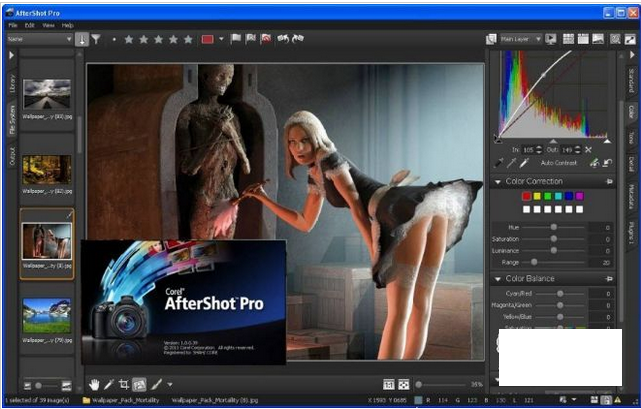Screen dimensions: 641x409
Task: Clear rating with the dot icon
Action: click(x=114, y=39)
